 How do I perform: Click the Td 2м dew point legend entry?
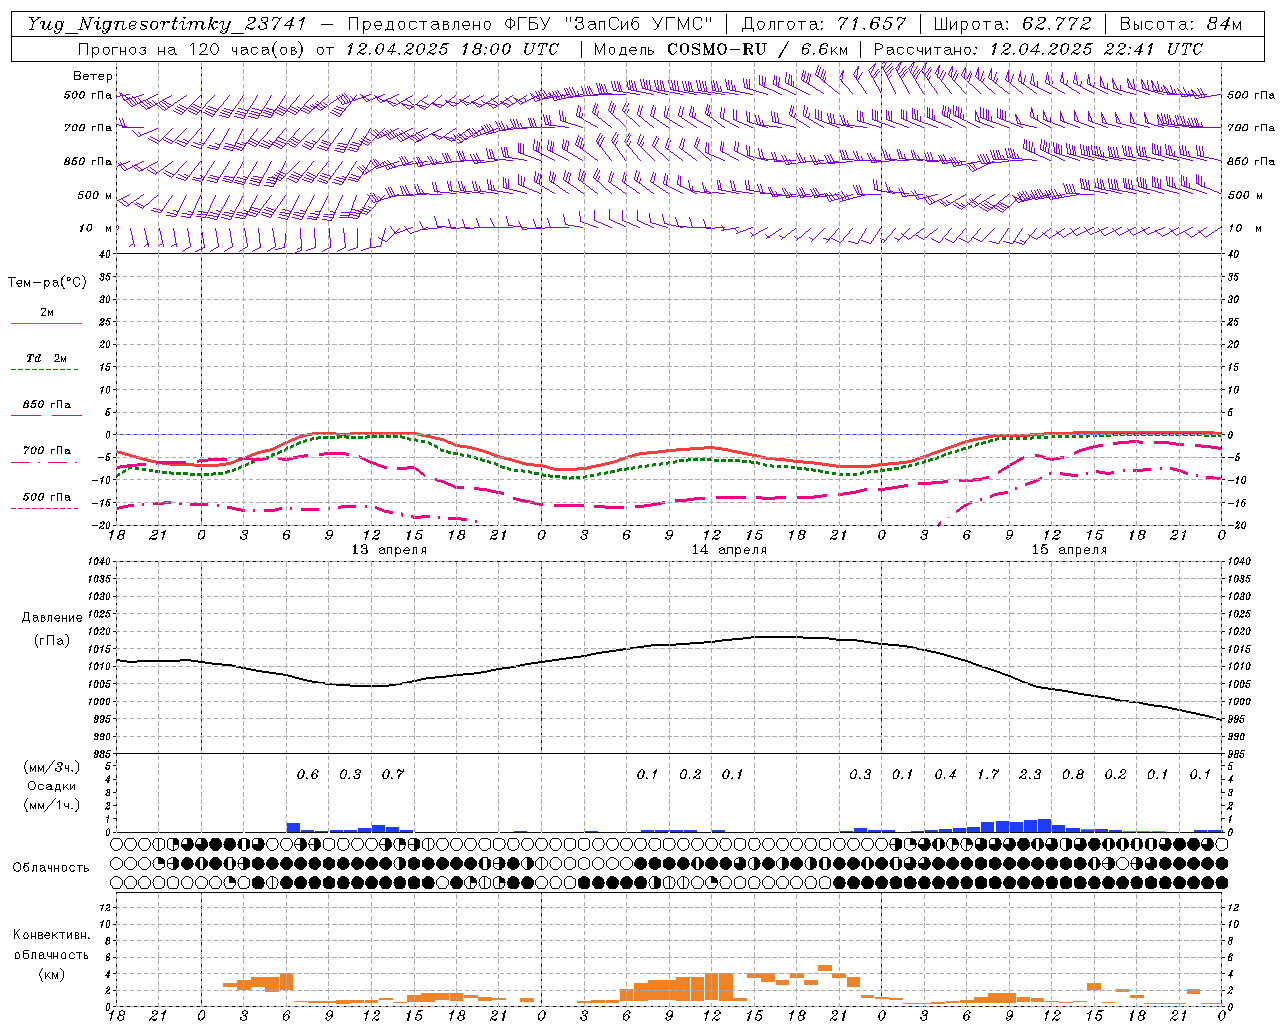[x=47, y=358]
